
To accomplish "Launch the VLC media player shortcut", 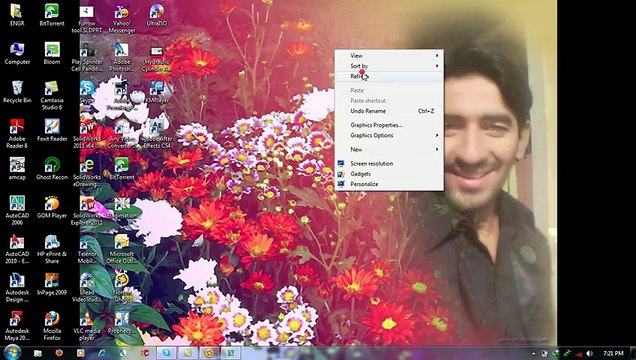I will [87, 326].
